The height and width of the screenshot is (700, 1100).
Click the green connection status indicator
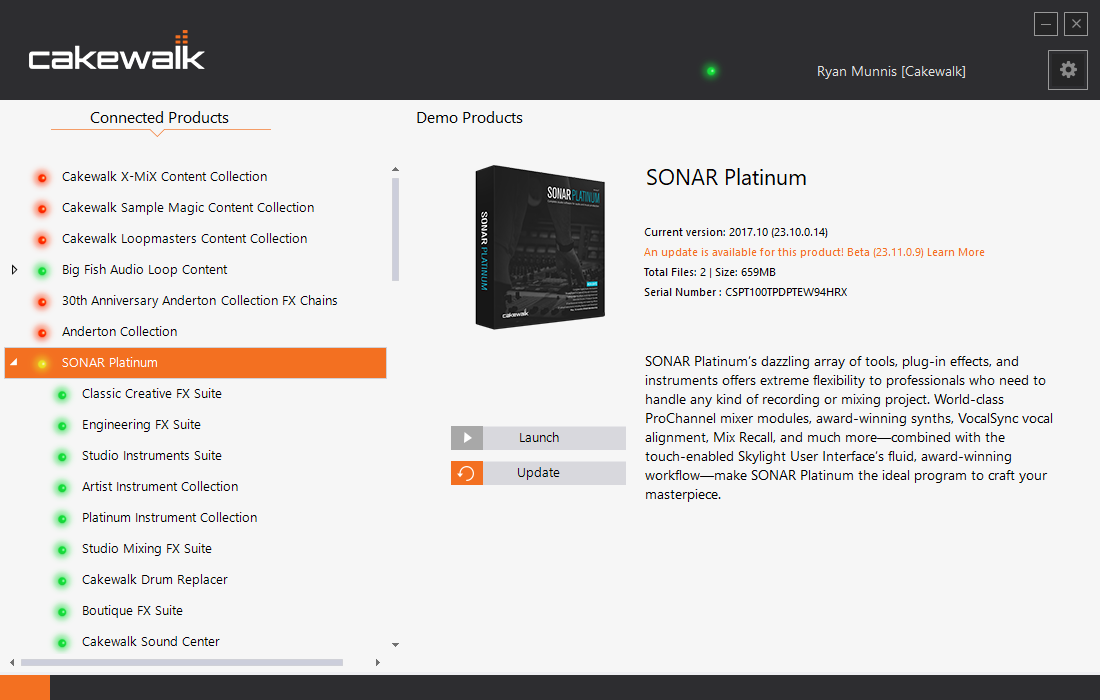pos(711,71)
